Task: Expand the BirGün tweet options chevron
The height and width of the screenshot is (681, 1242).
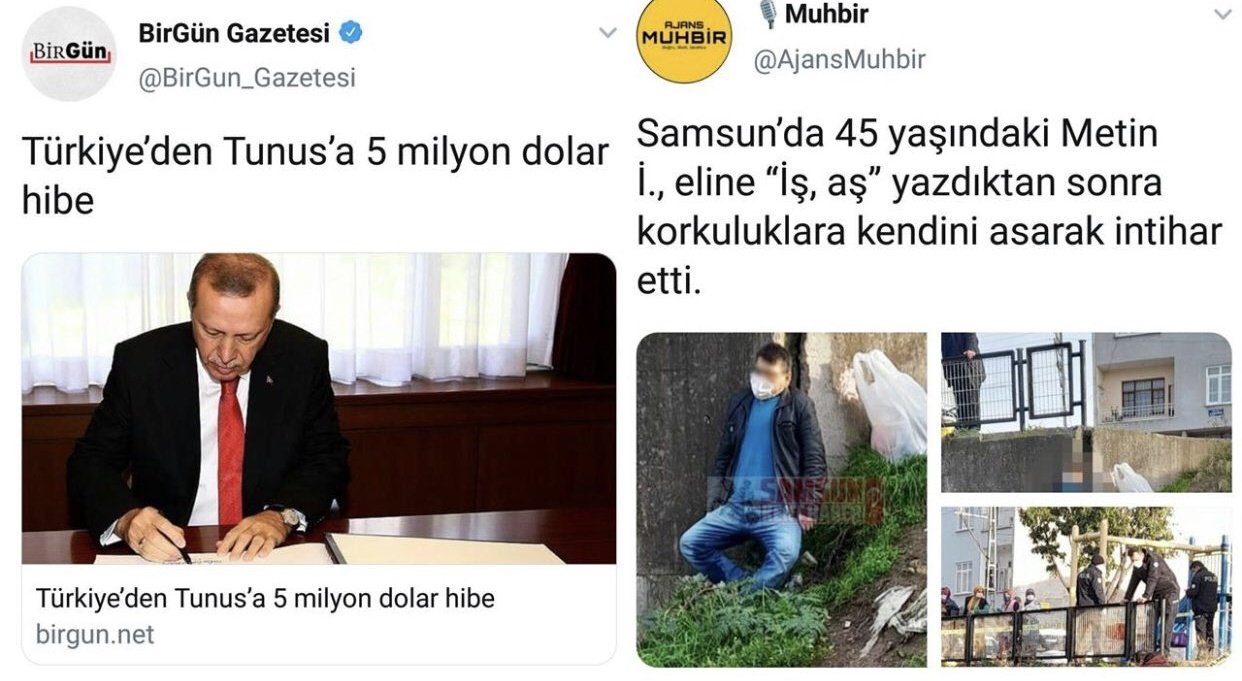Action: point(607,33)
